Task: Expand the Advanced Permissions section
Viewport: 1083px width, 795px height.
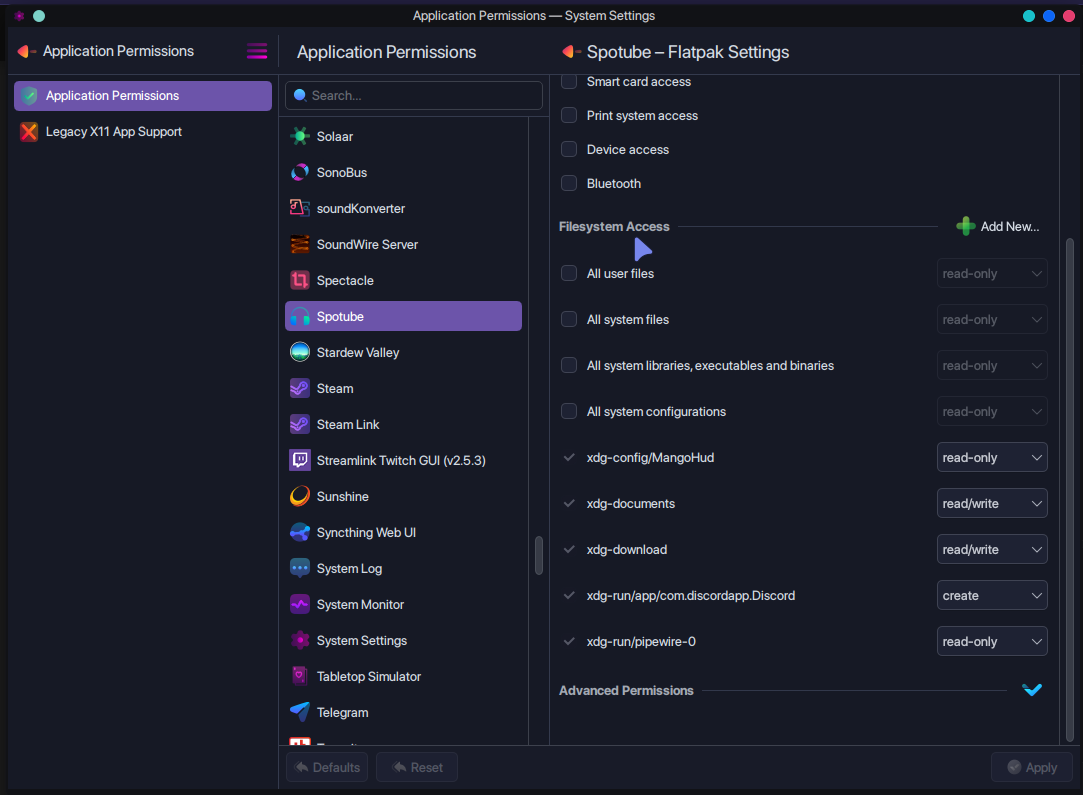Action: point(1032,690)
